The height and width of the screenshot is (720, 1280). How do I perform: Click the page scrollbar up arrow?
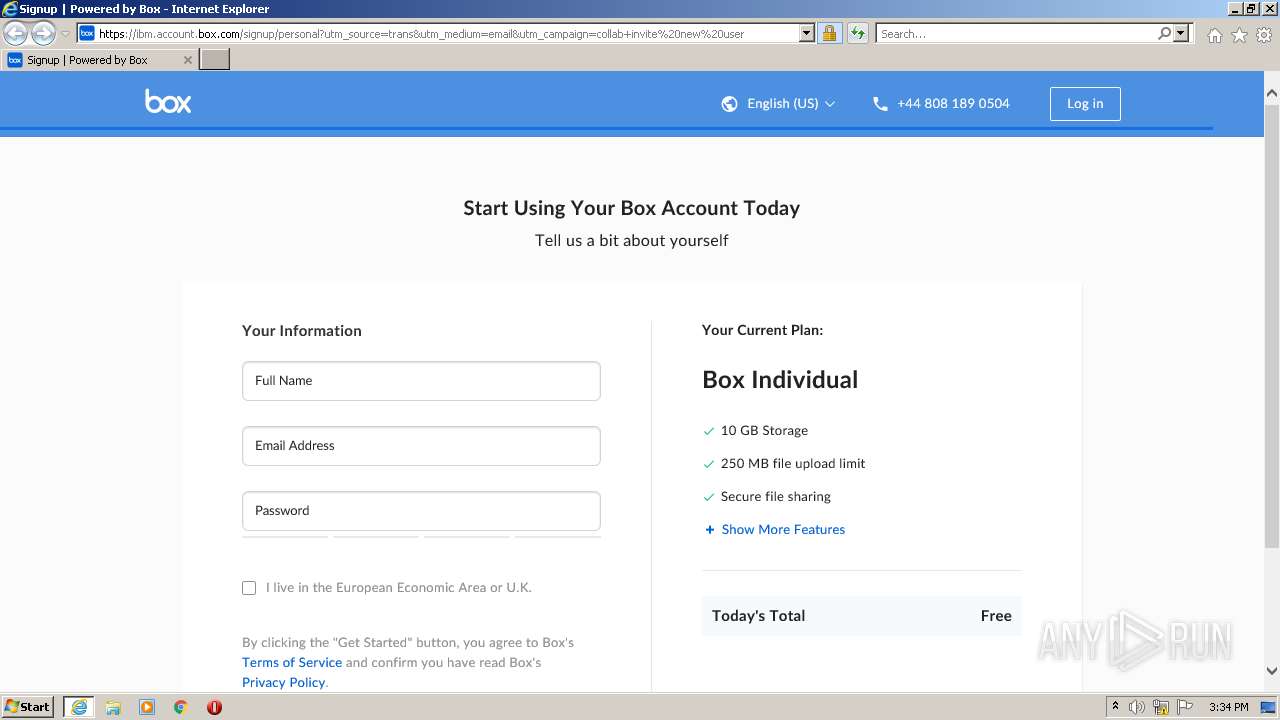click(x=1272, y=93)
